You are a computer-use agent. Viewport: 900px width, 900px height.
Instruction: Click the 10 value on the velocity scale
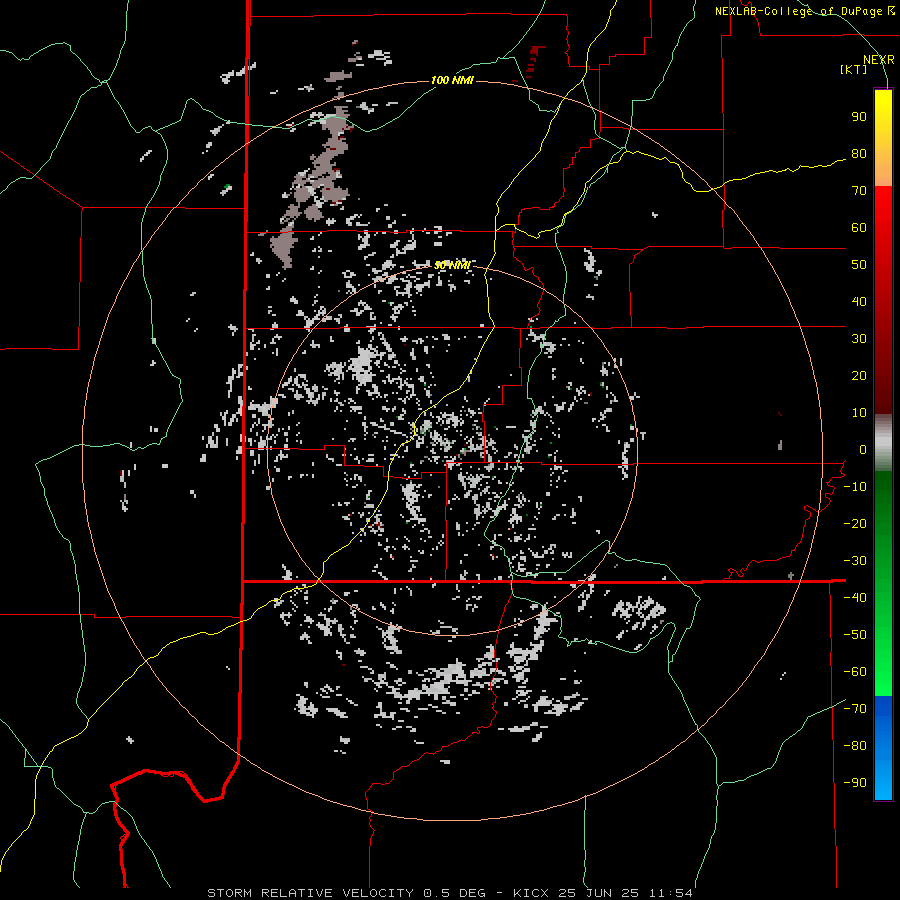click(x=859, y=413)
